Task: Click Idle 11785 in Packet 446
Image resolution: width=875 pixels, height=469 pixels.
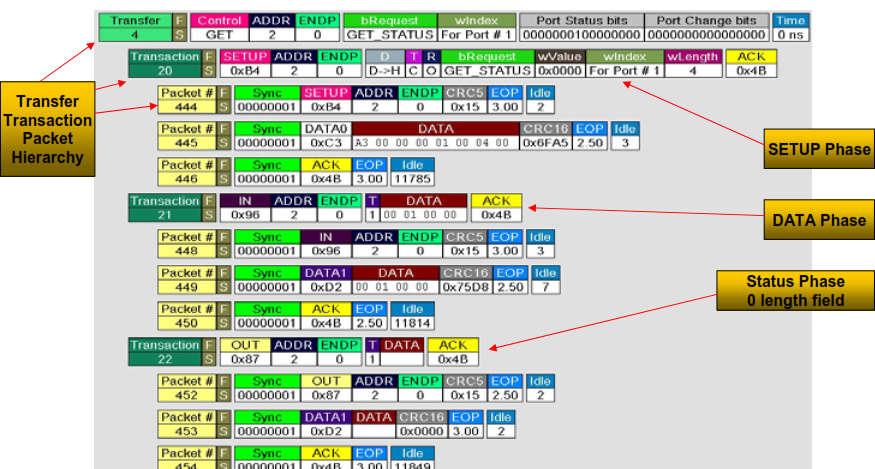Action: (412, 172)
